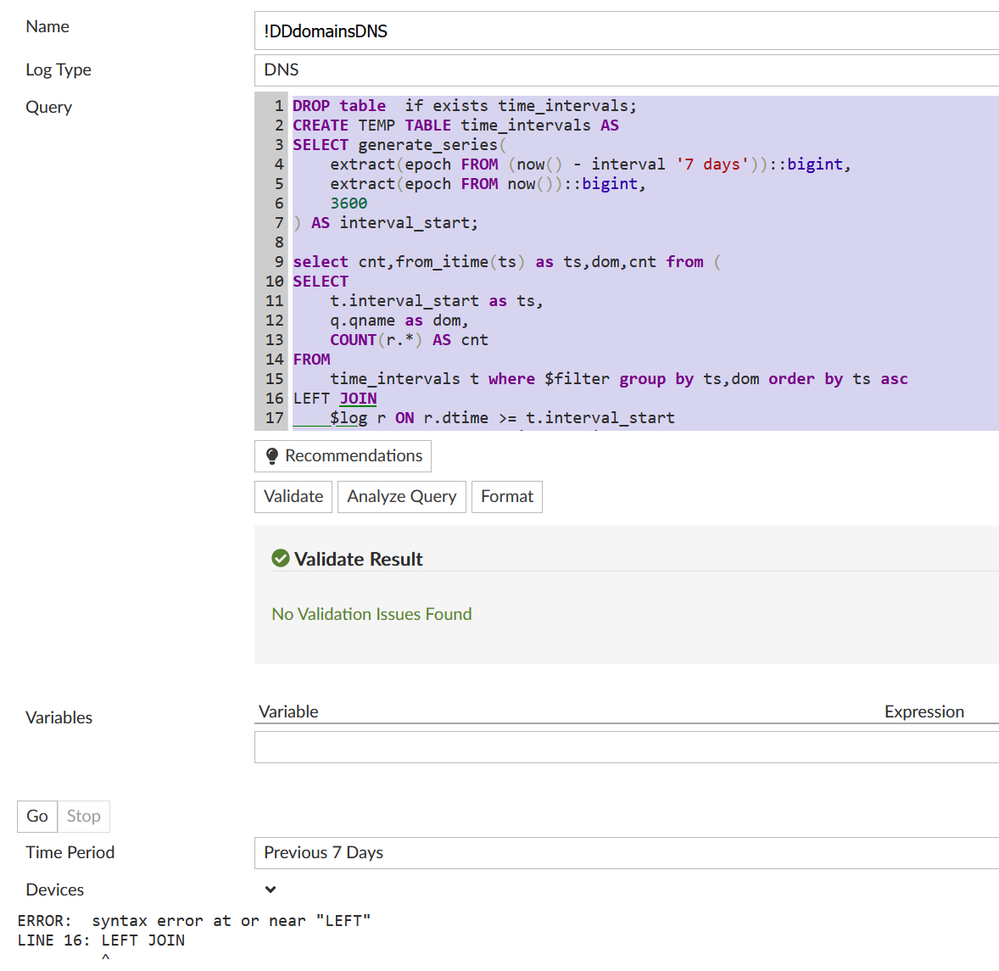Click the Stop button
999x971 pixels.
click(x=83, y=816)
